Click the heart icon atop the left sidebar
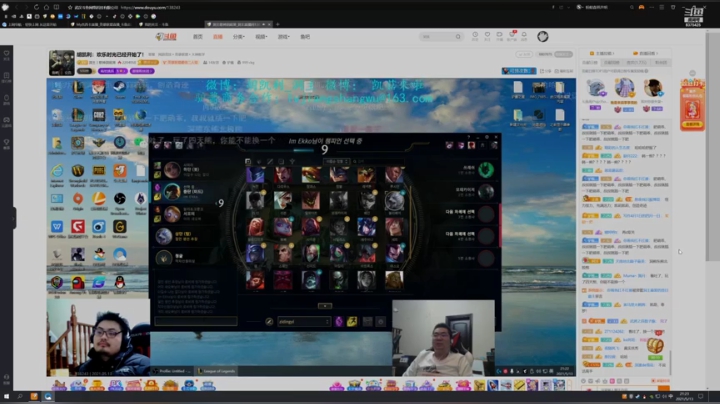The width and height of the screenshot is (720, 404). click(6, 55)
